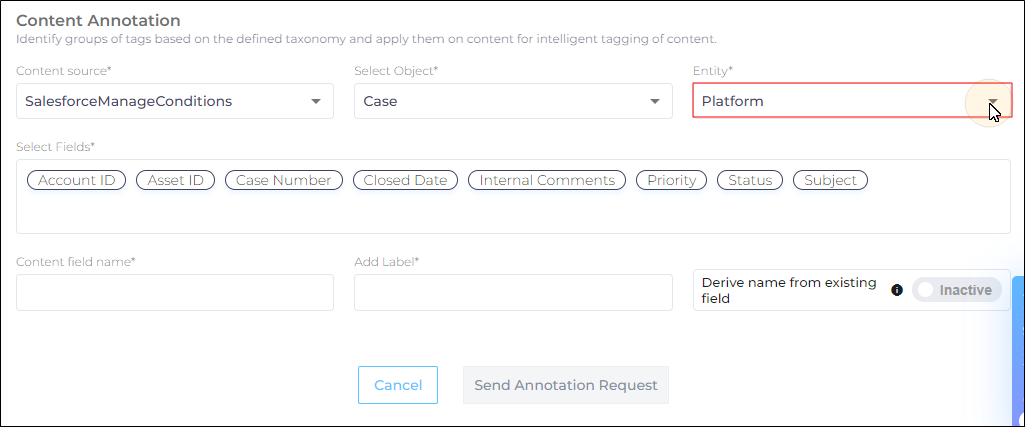
Task: Click the info icon beside Derive name
Action: coord(897,290)
